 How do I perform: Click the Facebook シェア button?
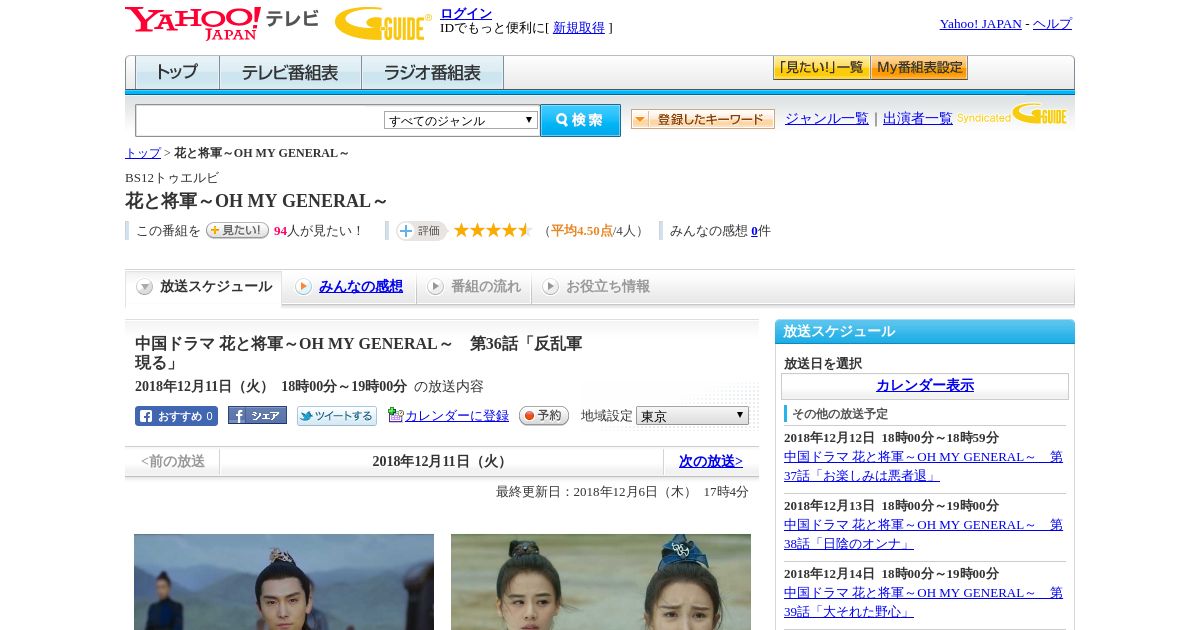click(x=257, y=415)
